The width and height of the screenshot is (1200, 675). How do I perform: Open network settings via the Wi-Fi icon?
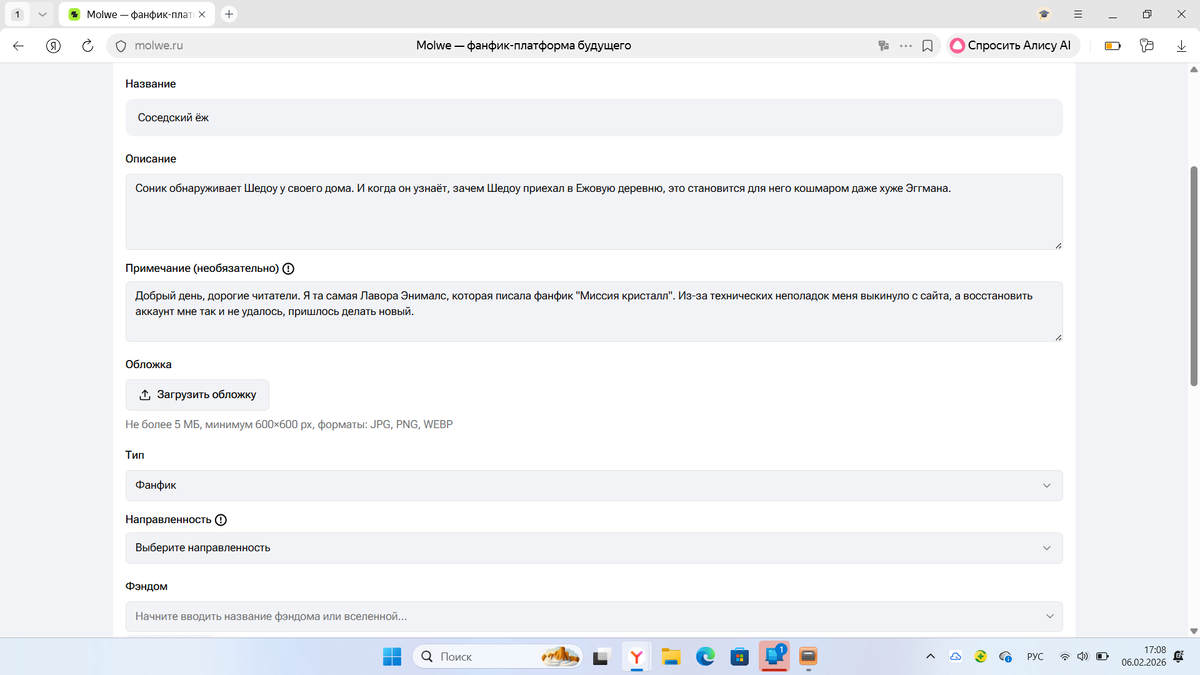(1065, 656)
